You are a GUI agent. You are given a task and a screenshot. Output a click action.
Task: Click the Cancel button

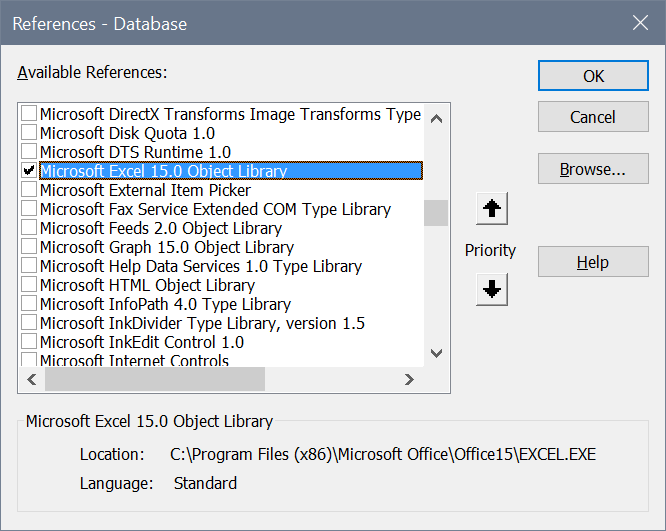pos(593,117)
